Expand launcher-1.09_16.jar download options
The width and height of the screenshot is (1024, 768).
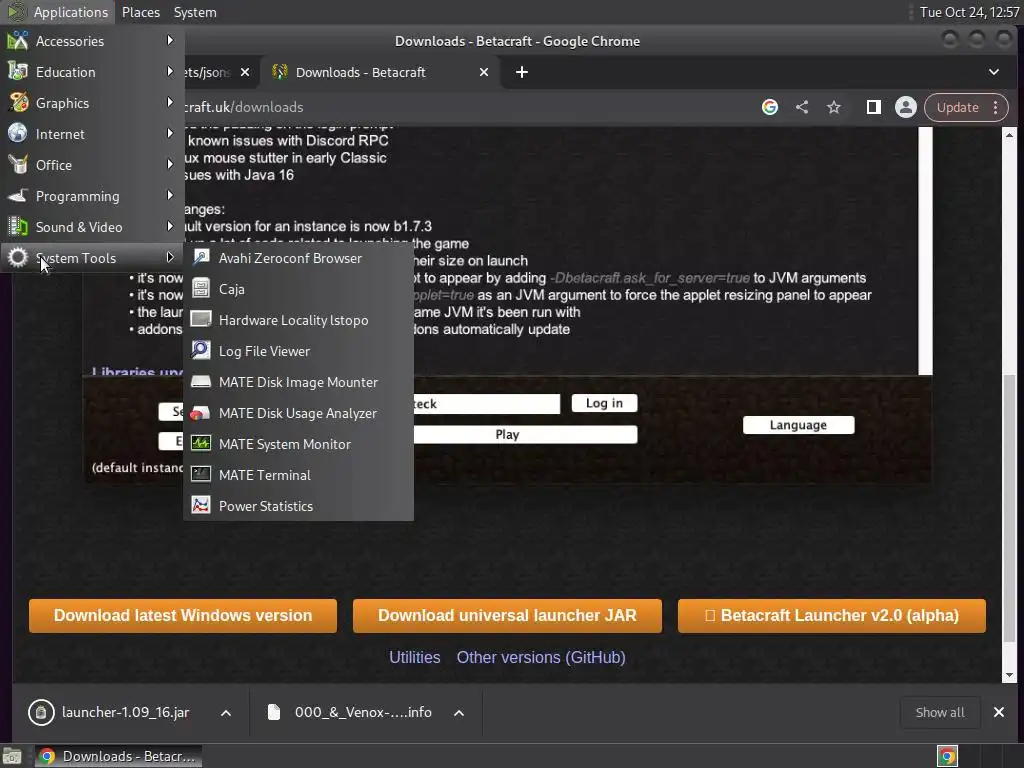[x=226, y=712]
